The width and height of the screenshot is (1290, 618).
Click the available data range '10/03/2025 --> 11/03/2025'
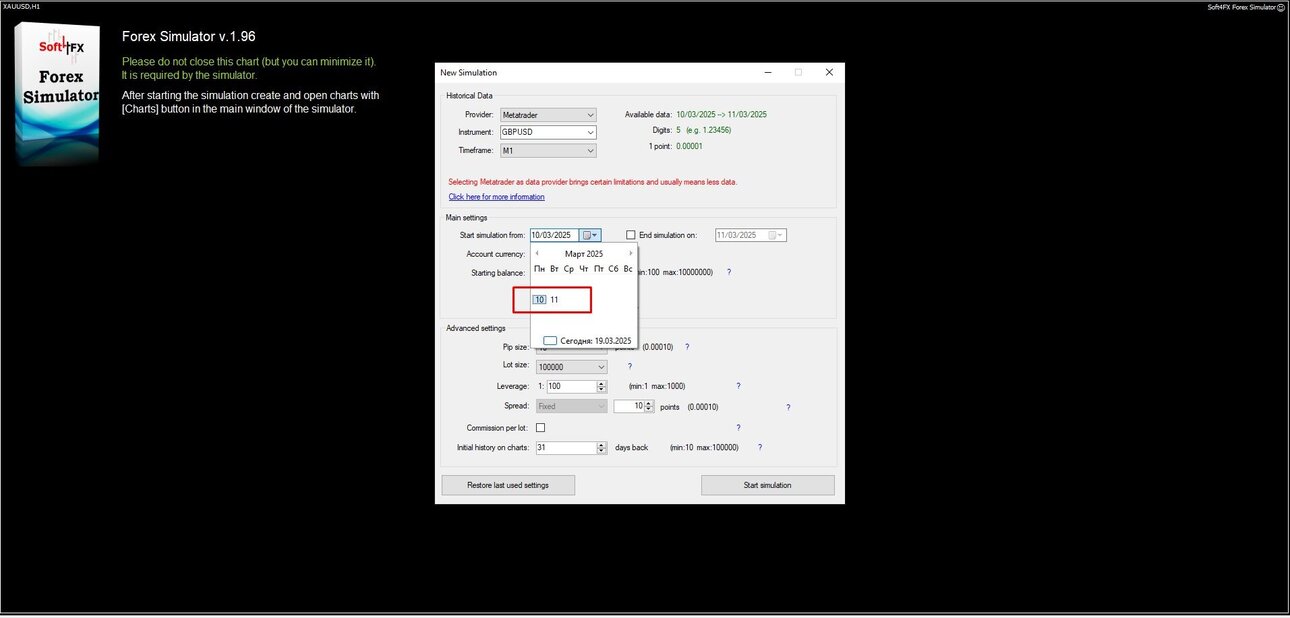(x=721, y=115)
